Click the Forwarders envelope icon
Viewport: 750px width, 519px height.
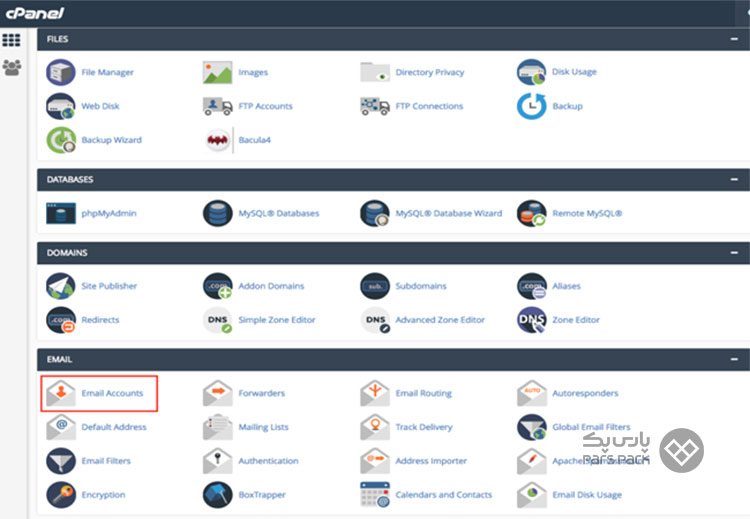(x=218, y=393)
